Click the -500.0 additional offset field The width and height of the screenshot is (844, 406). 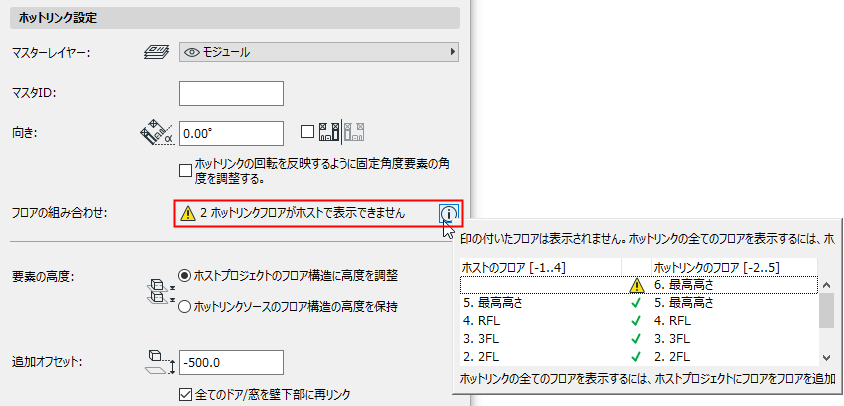click(231, 362)
